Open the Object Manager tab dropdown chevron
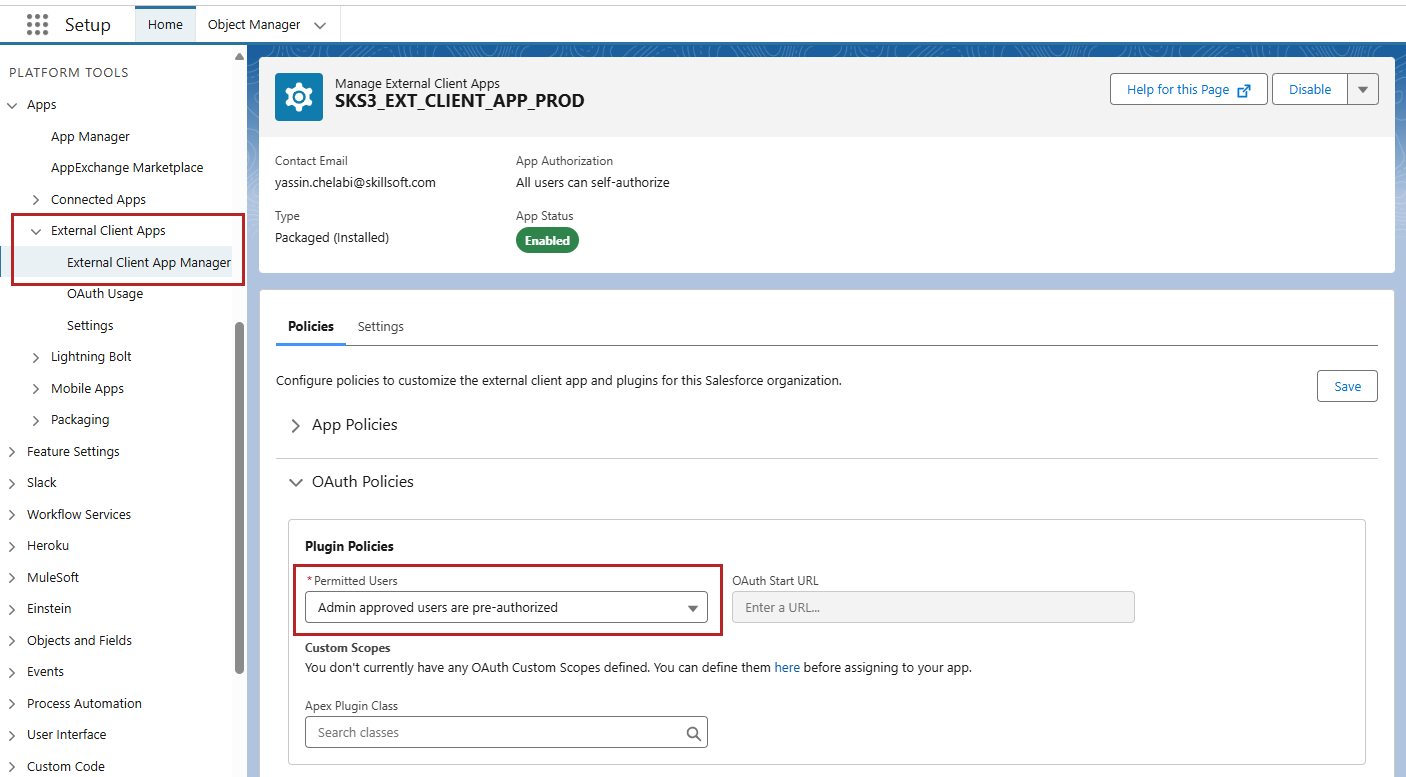Screen dimensions: 1406x777 tap(320, 25)
